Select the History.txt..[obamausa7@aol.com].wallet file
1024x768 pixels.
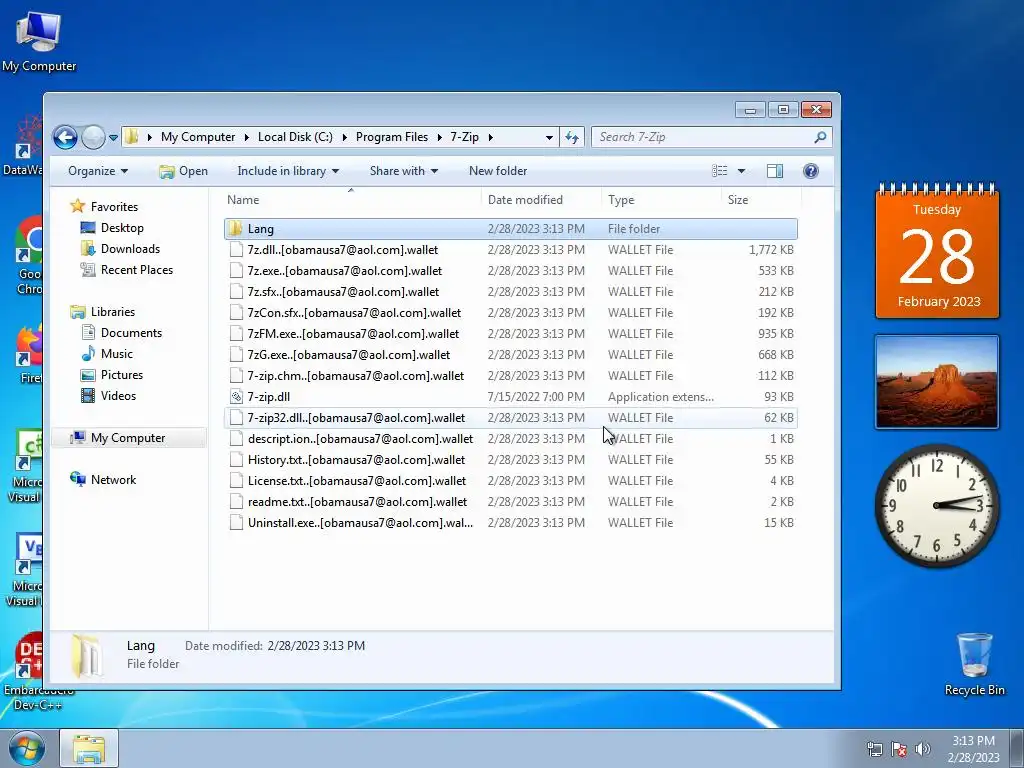coord(511,460)
